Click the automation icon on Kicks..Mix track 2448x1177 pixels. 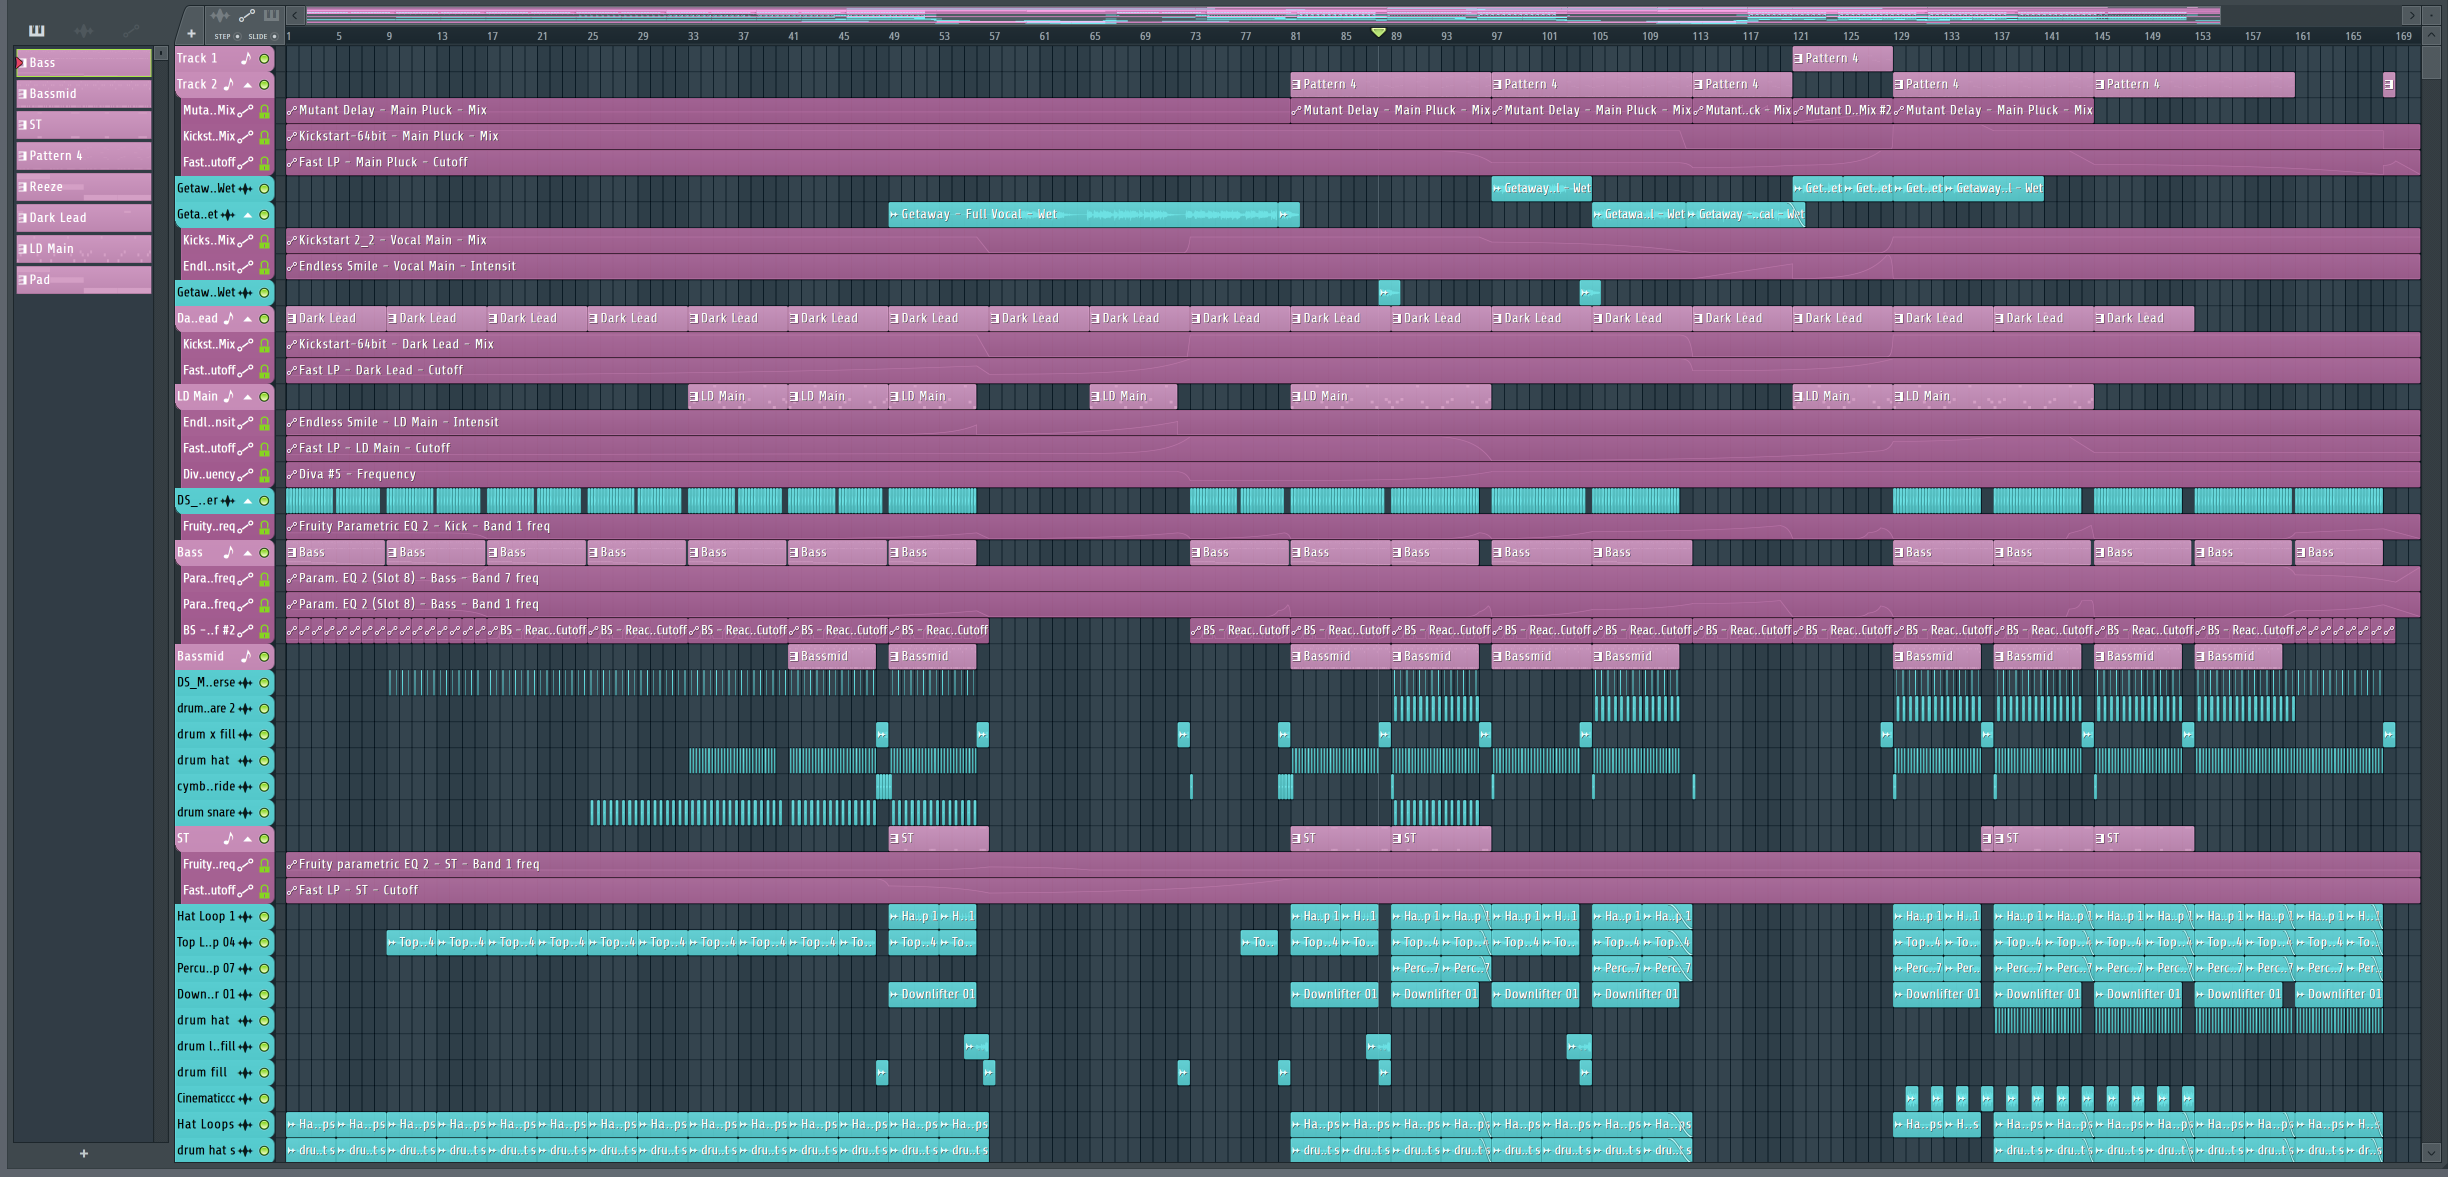pos(245,240)
